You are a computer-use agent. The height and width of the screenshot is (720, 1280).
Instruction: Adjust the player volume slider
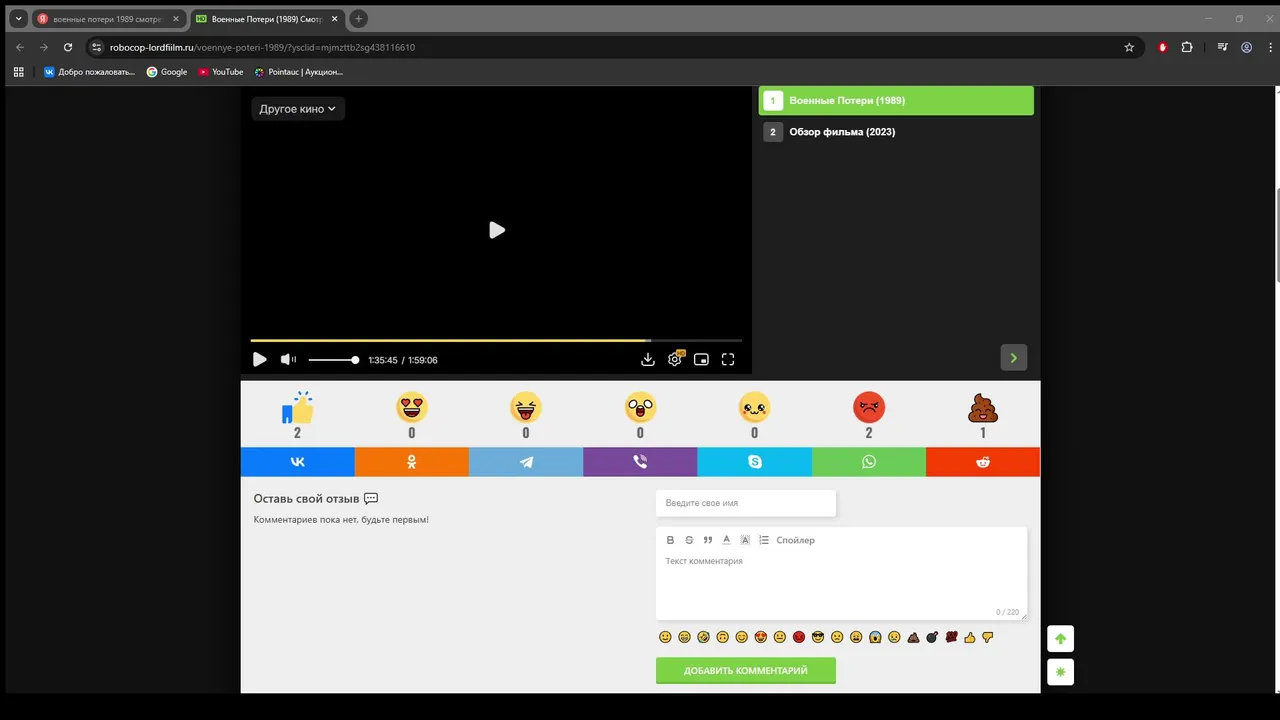click(x=333, y=360)
